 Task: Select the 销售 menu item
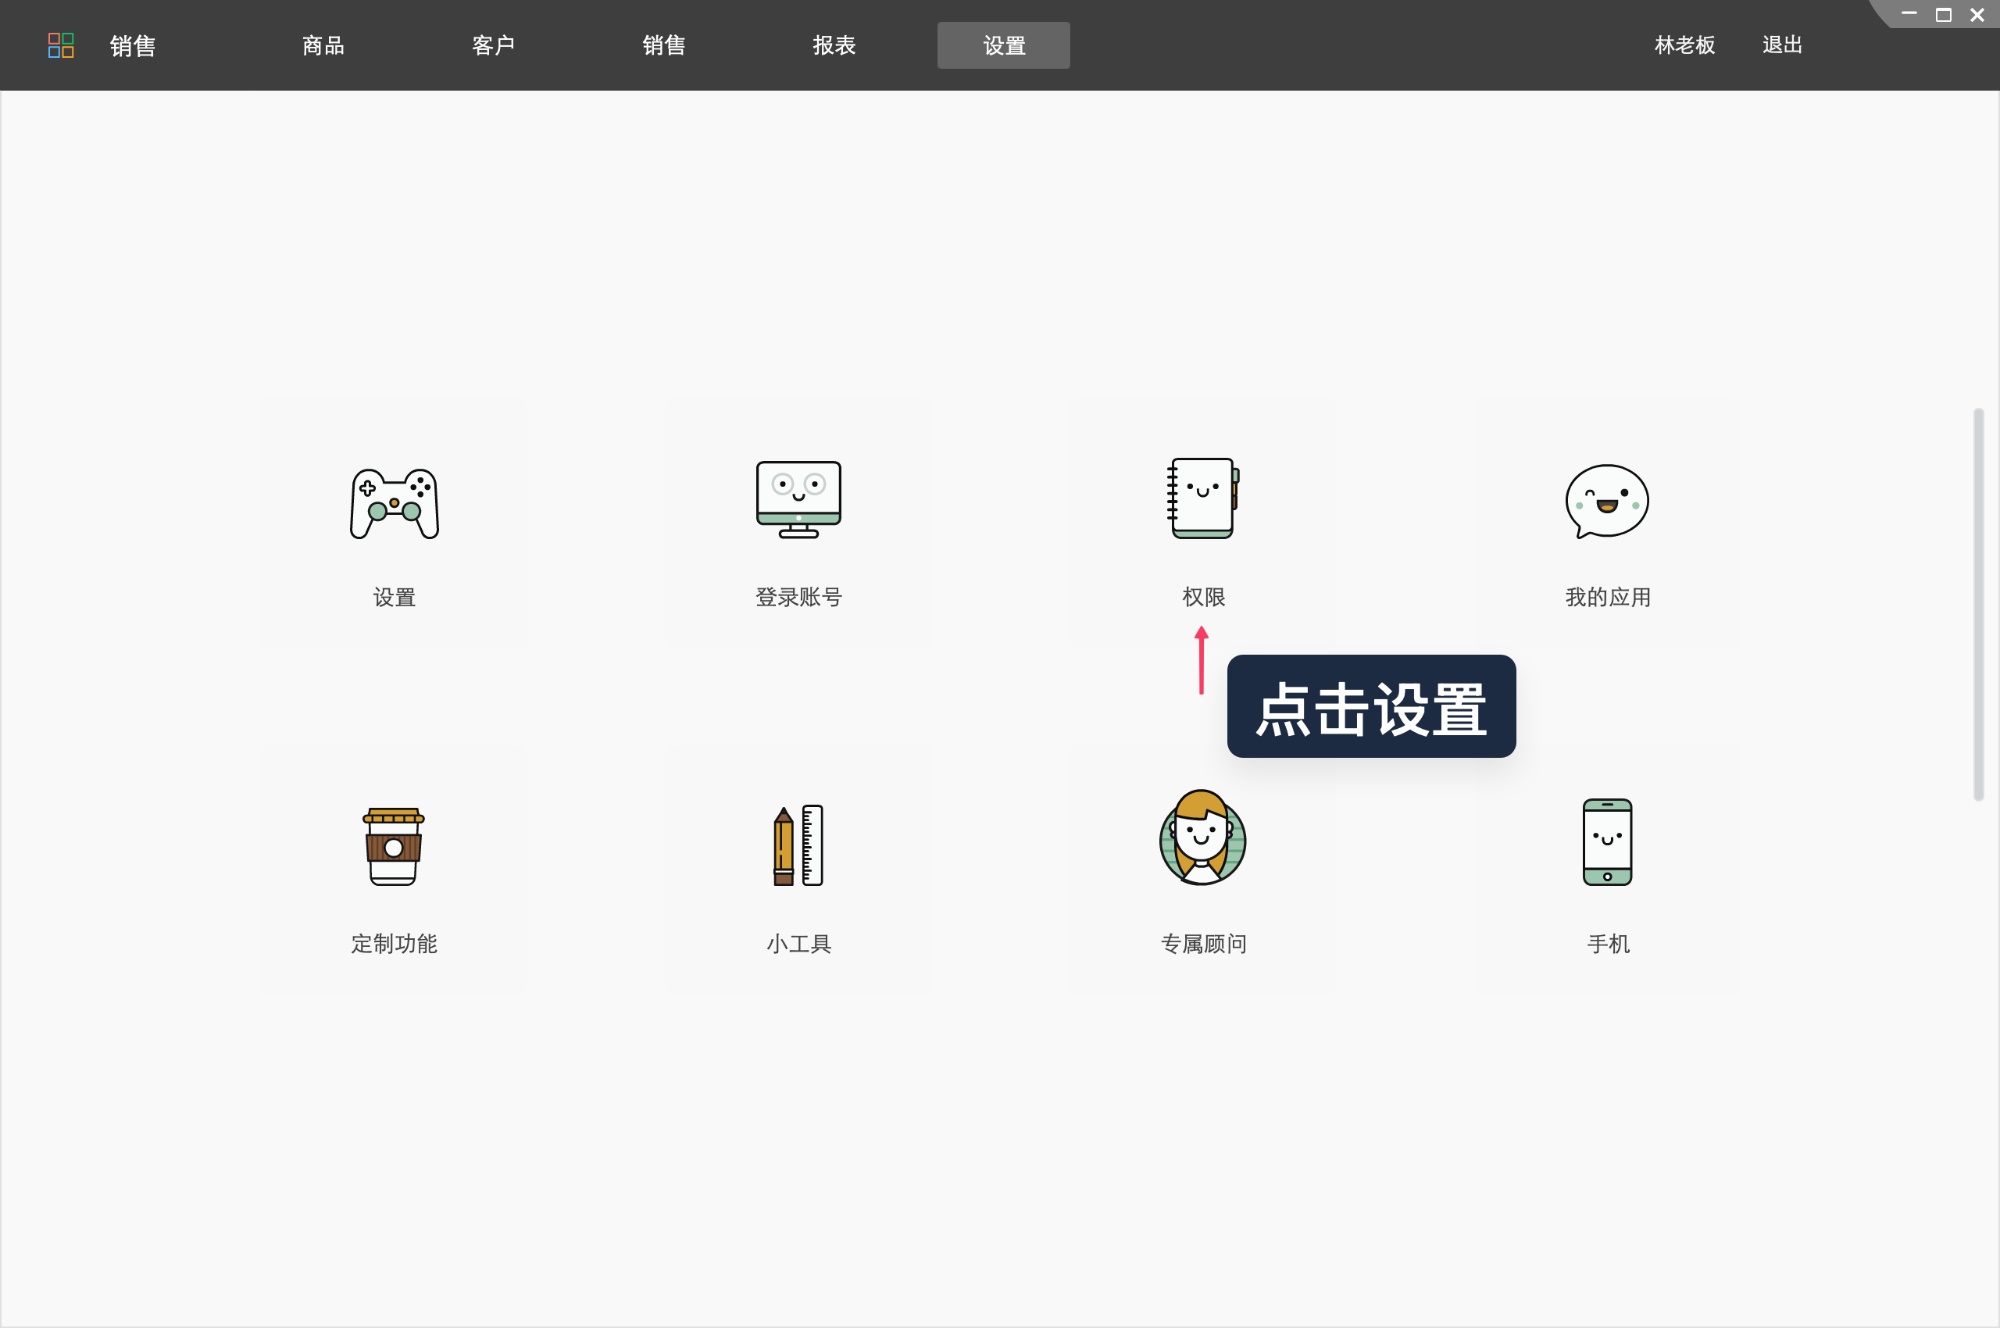click(663, 45)
